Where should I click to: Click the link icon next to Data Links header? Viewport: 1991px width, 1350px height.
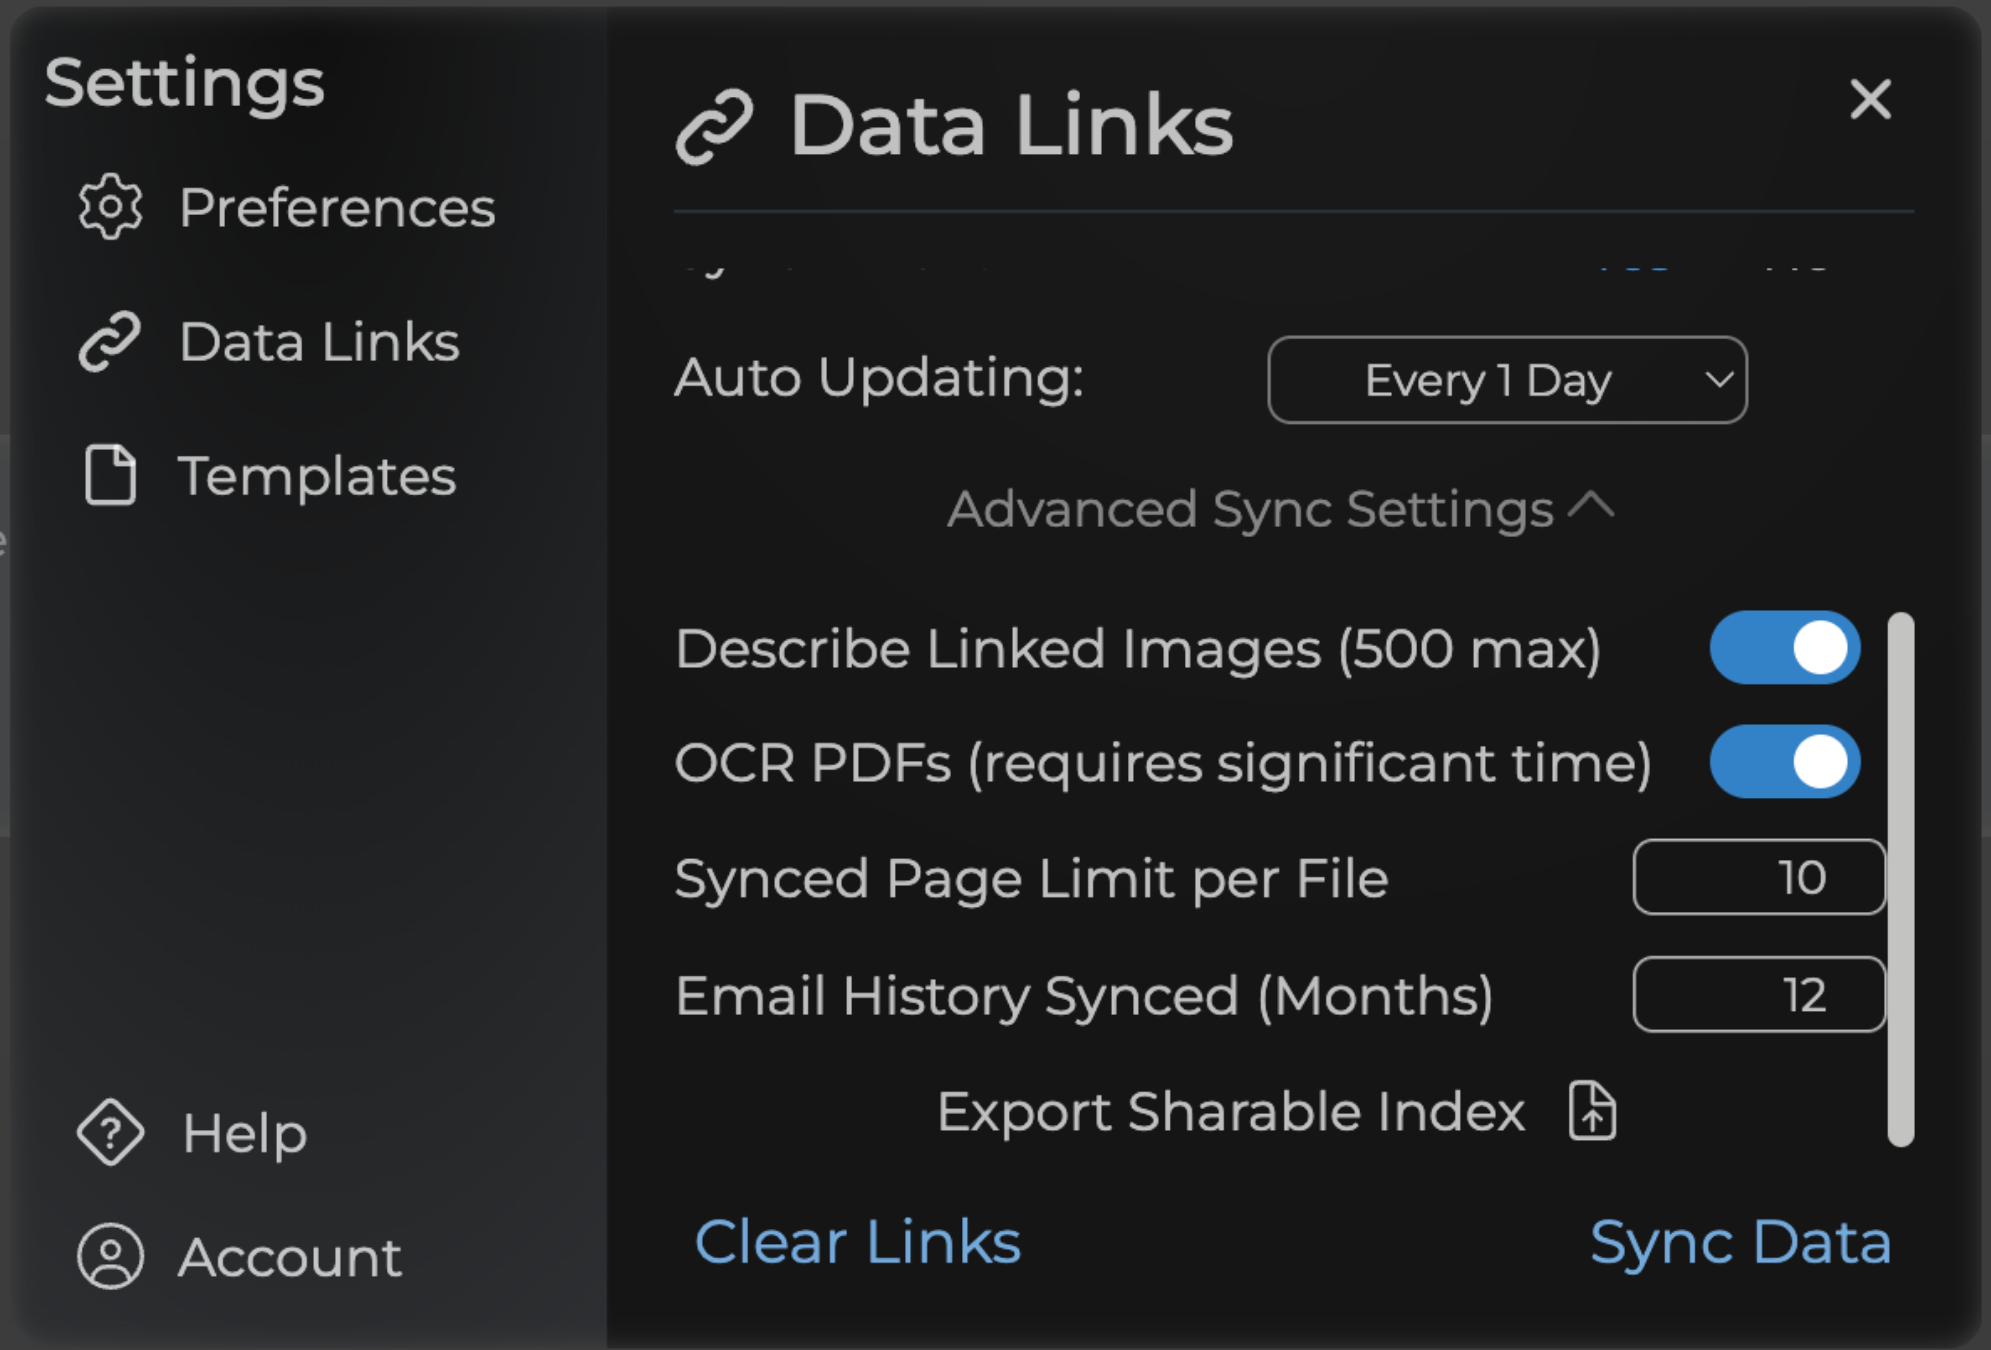716,124
